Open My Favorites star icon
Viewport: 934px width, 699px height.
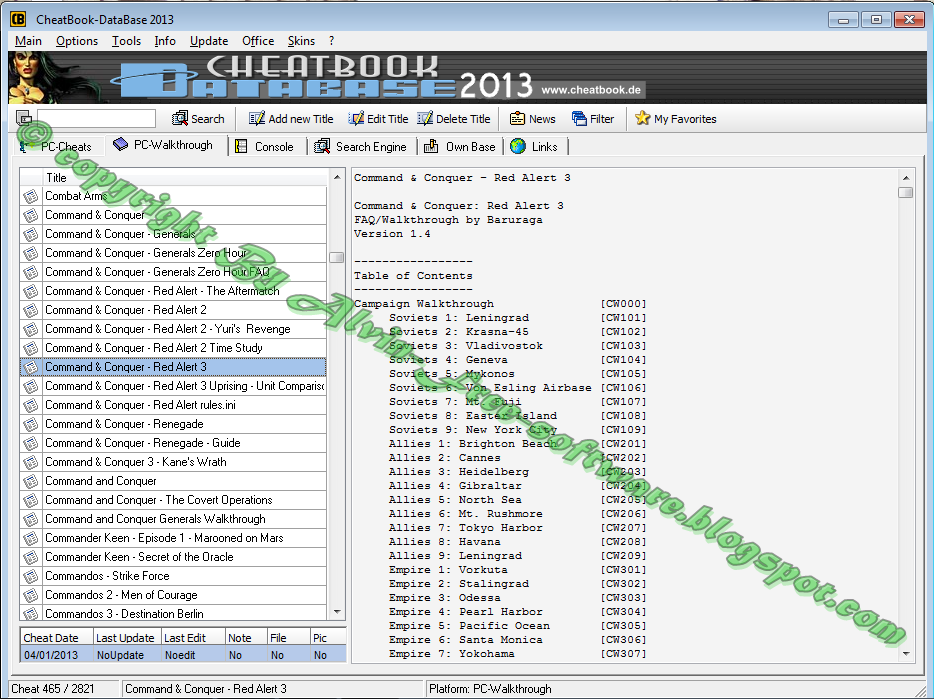[642, 117]
